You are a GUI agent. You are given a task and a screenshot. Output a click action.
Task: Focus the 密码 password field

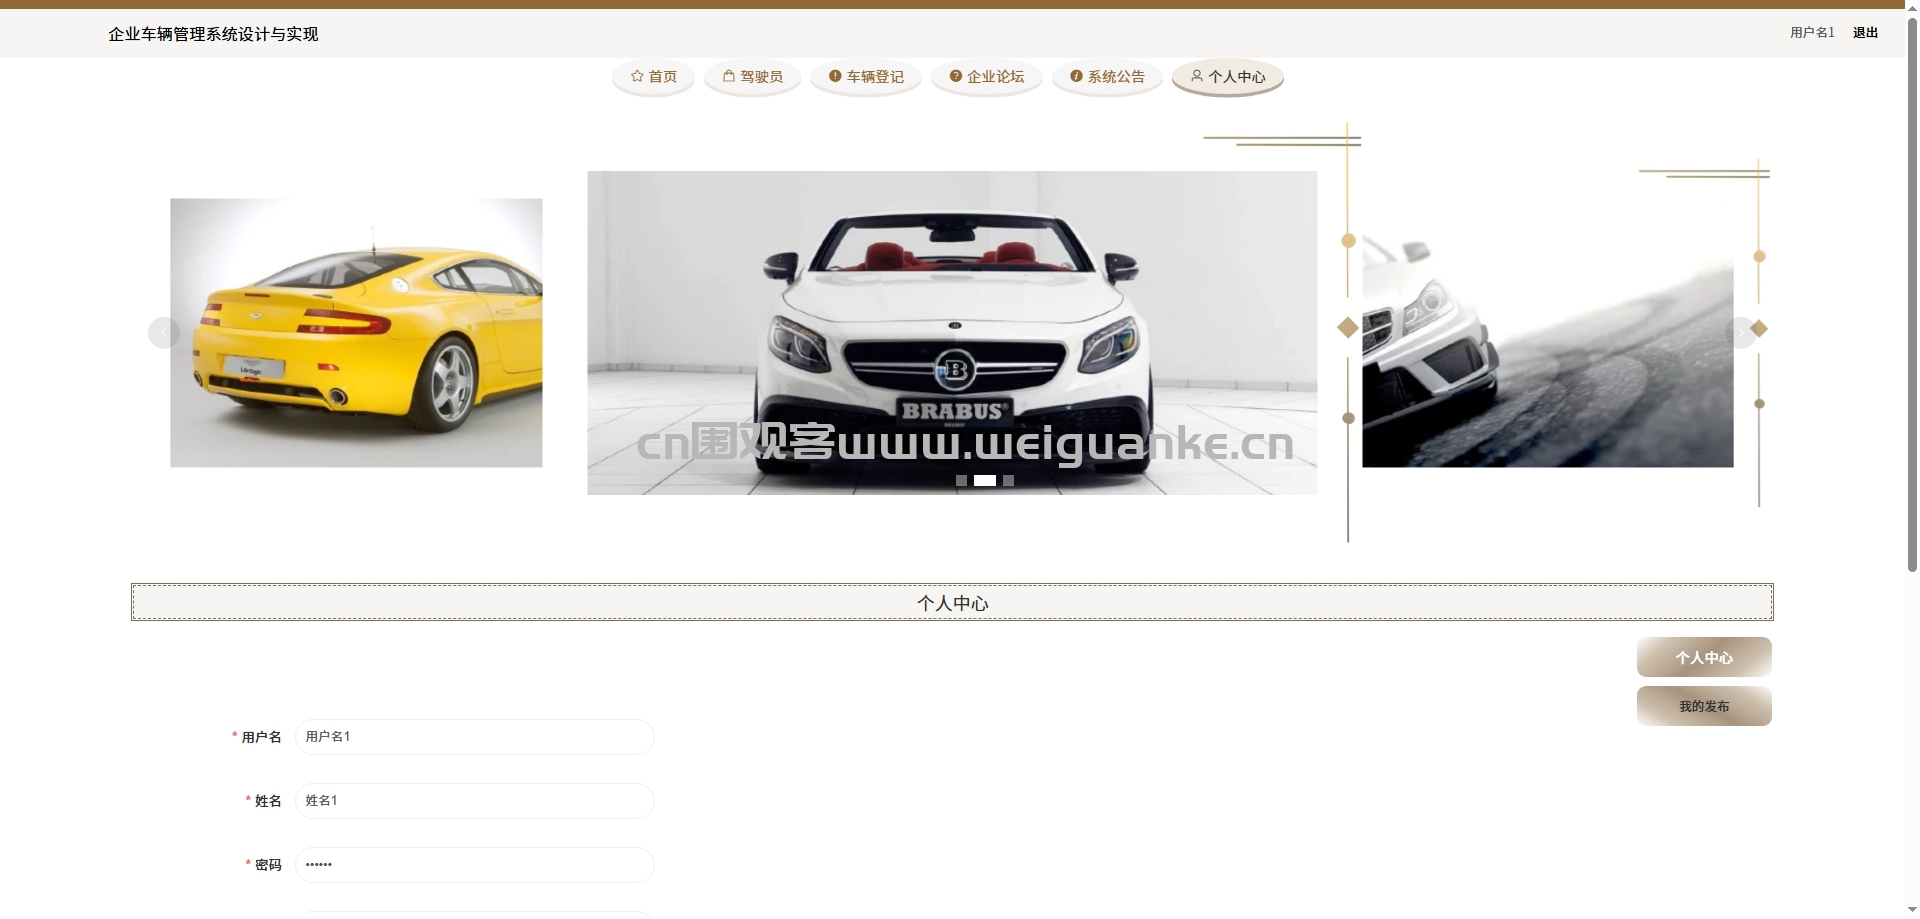[x=475, y=865]
